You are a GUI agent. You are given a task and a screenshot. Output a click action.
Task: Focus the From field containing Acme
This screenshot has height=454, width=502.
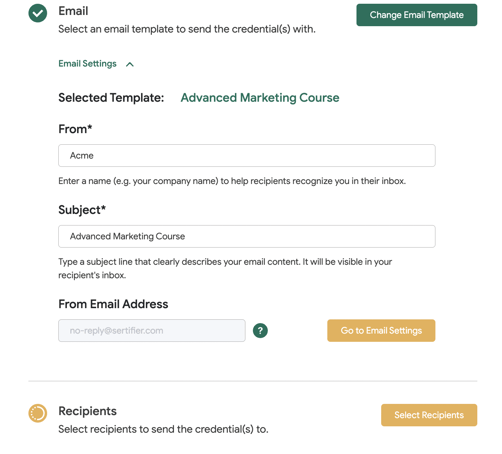click(247, 155)
